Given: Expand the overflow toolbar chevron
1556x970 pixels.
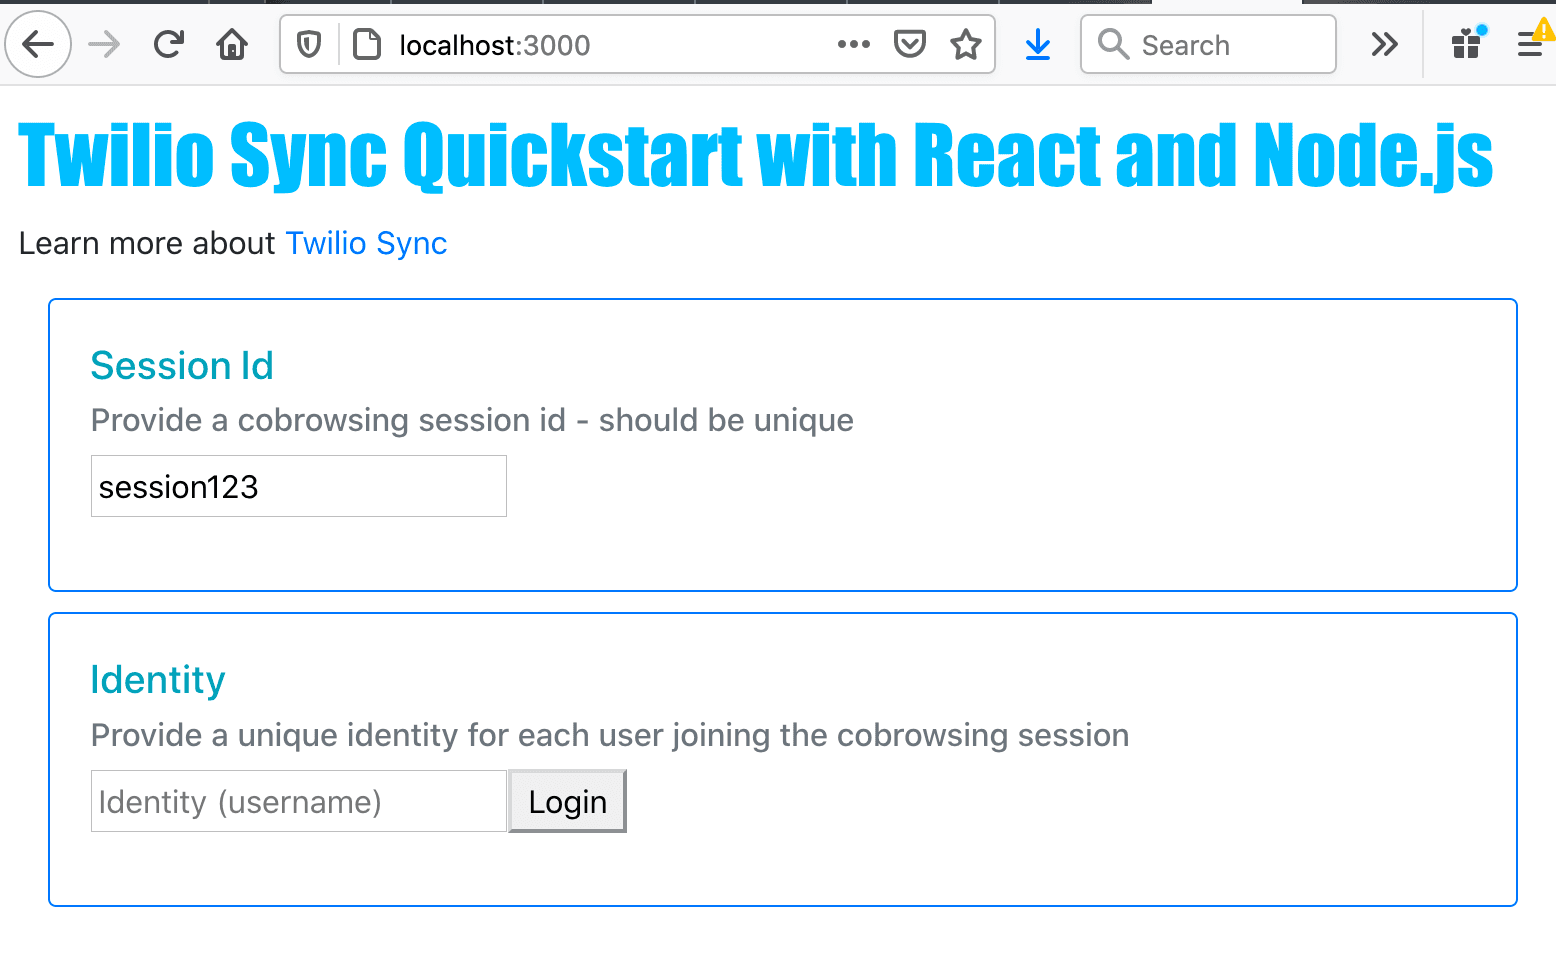Looking at the screenshot, I should 1384,44.
